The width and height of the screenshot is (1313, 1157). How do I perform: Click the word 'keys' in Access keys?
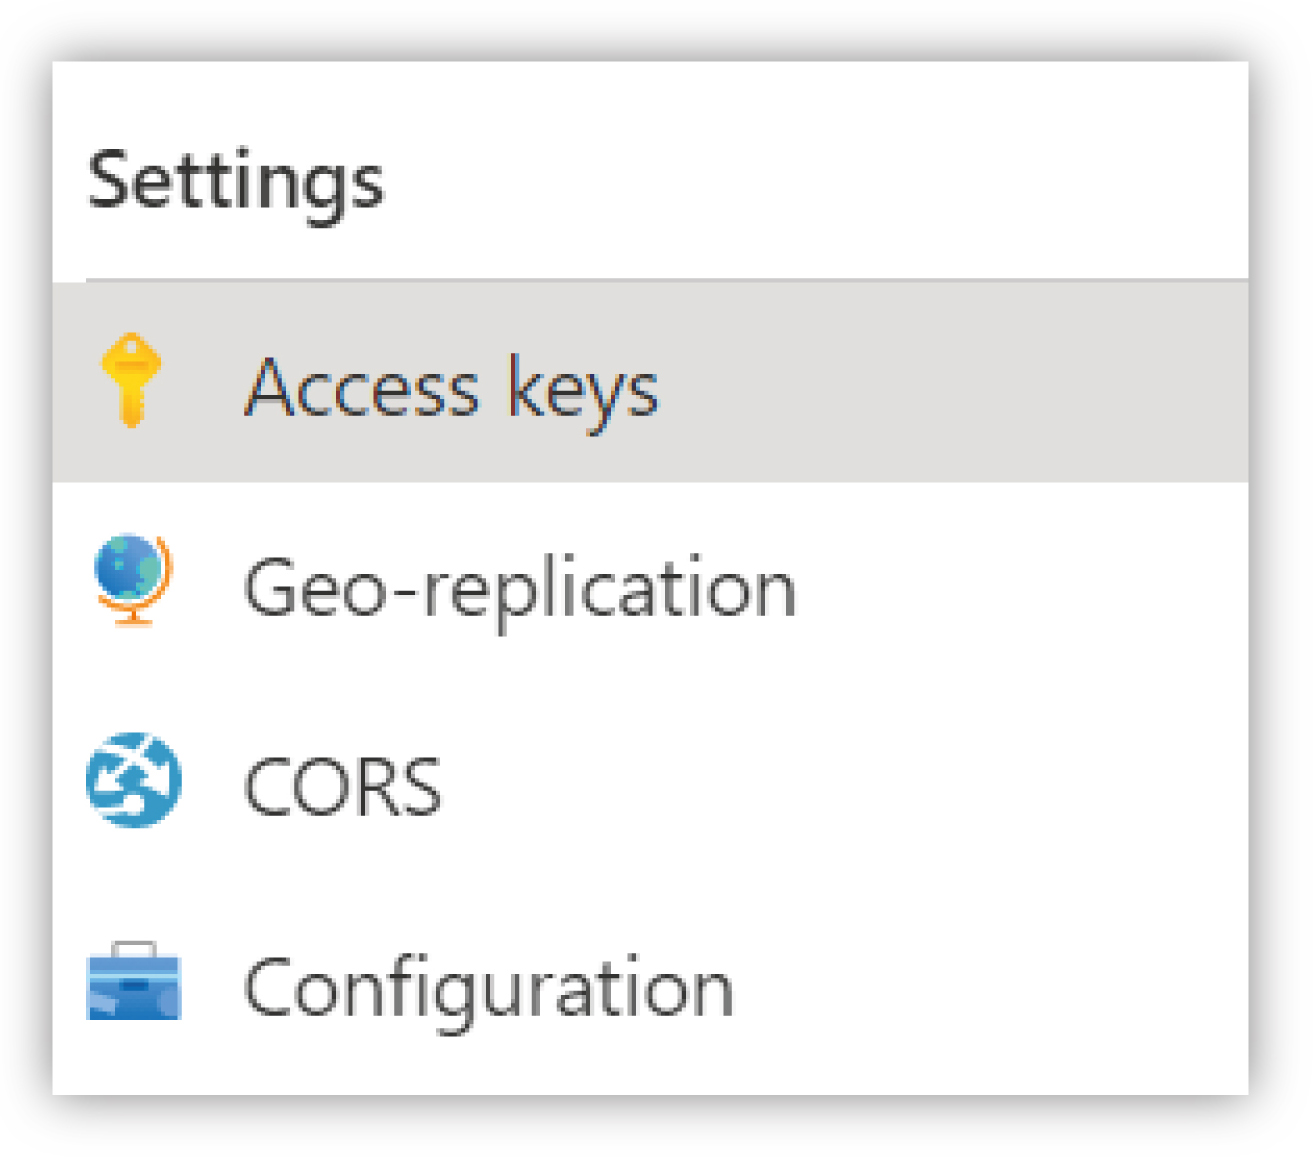pos(583,390)
